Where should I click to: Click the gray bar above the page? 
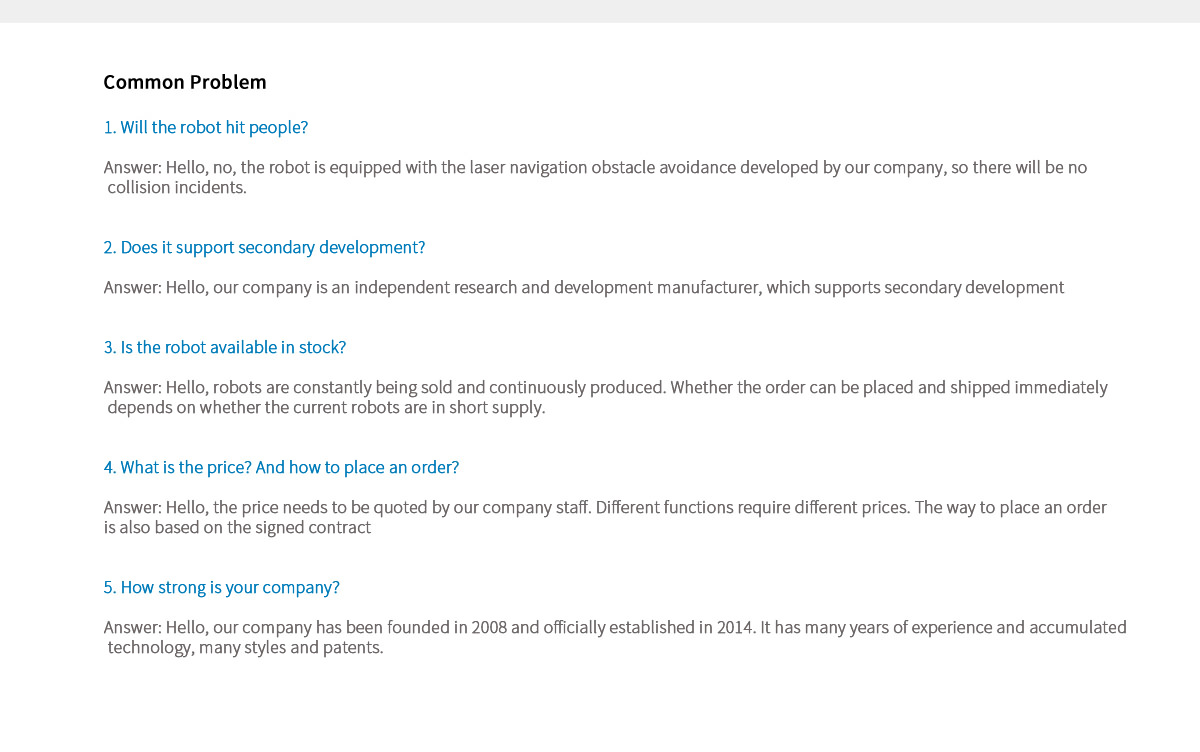click(600, 11)
